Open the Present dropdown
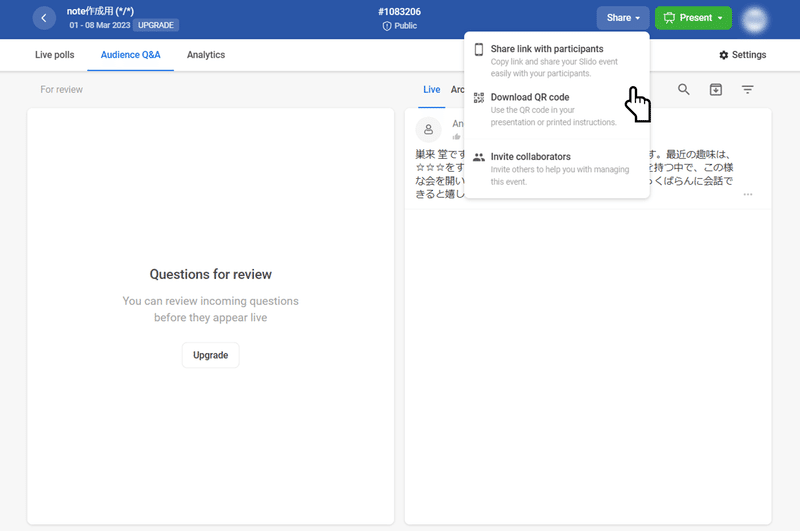 (x=693, y=18)
